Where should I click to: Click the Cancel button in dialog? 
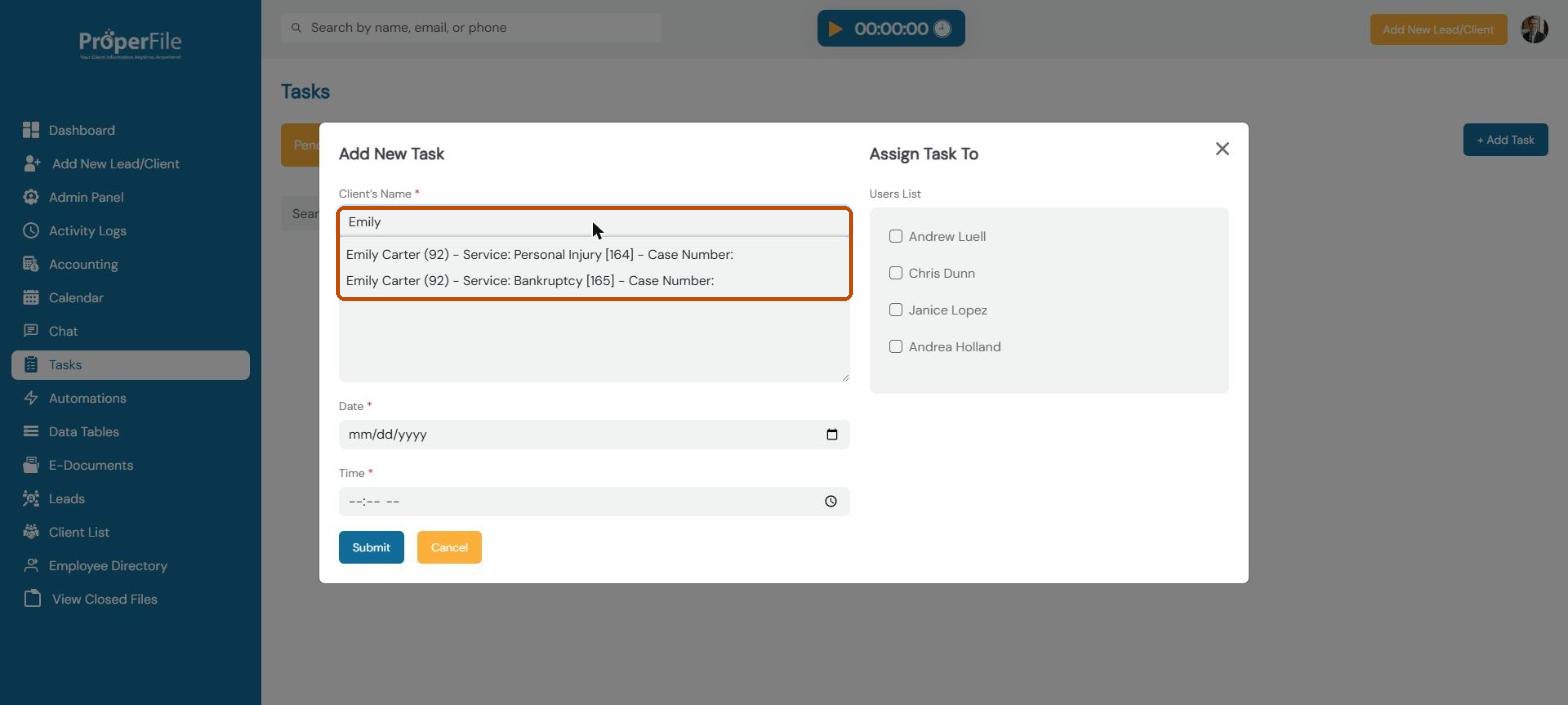click(449, 547)
